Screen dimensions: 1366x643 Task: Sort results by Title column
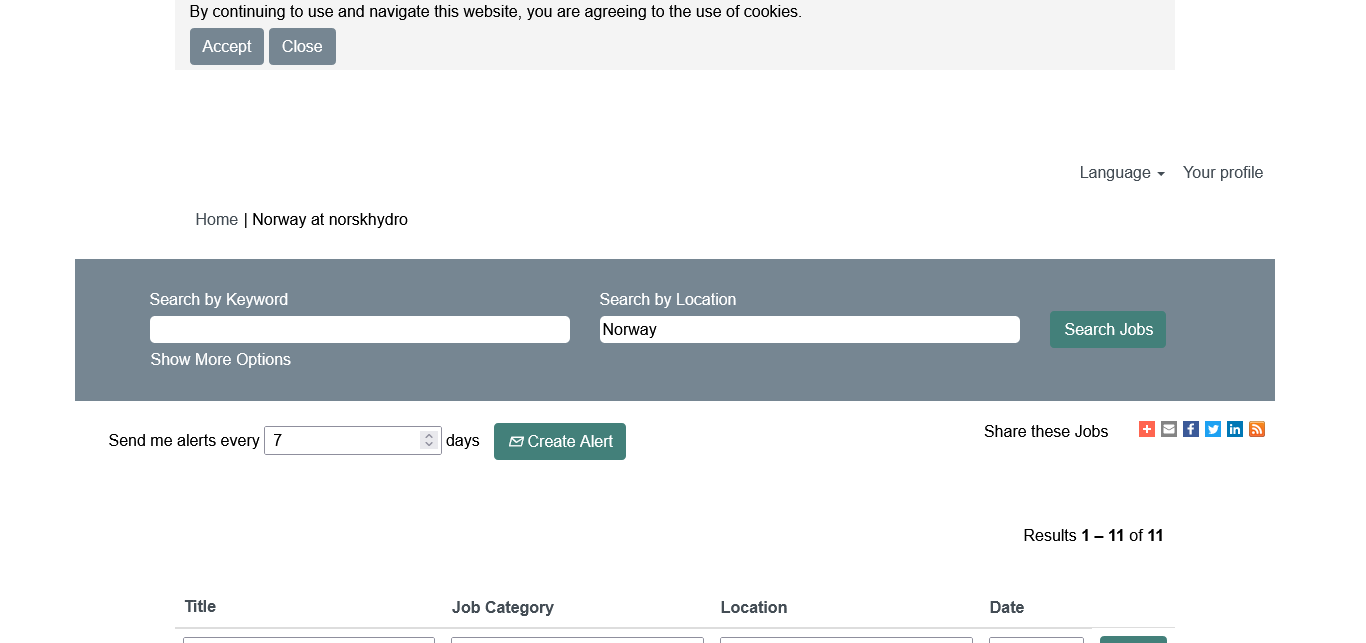[x=200, y=607]
